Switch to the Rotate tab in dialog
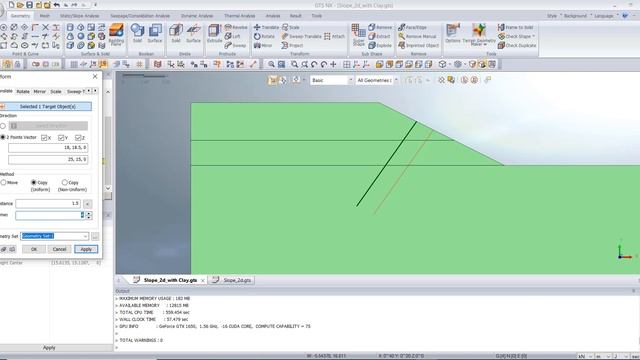Screen dimensions: 640x360 click(x=23, y=91)
